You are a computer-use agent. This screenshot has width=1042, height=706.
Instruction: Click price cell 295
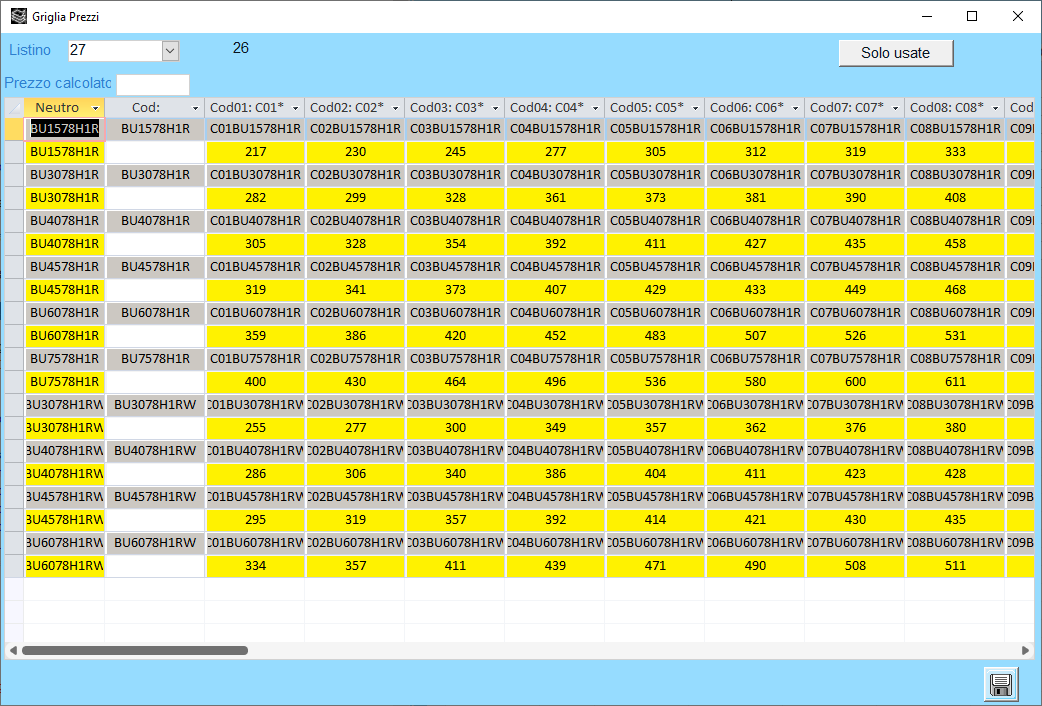(255, 520)
